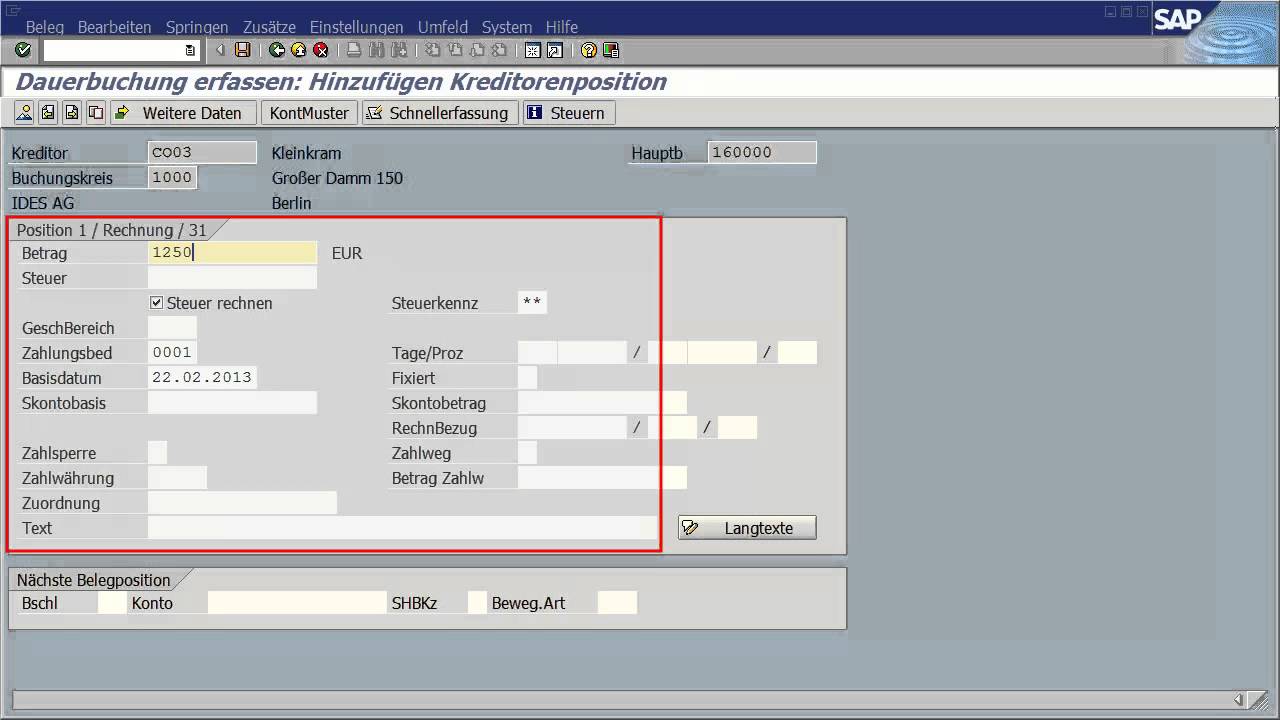Click the Find binoculars icon
This screenshot has width=1280, height=720.
[x=377, y=50]
